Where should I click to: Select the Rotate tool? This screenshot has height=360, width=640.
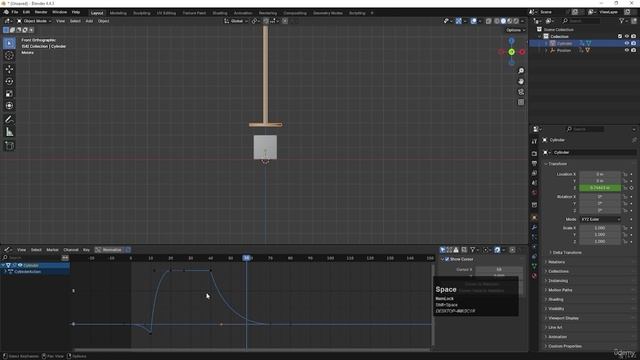9,81
